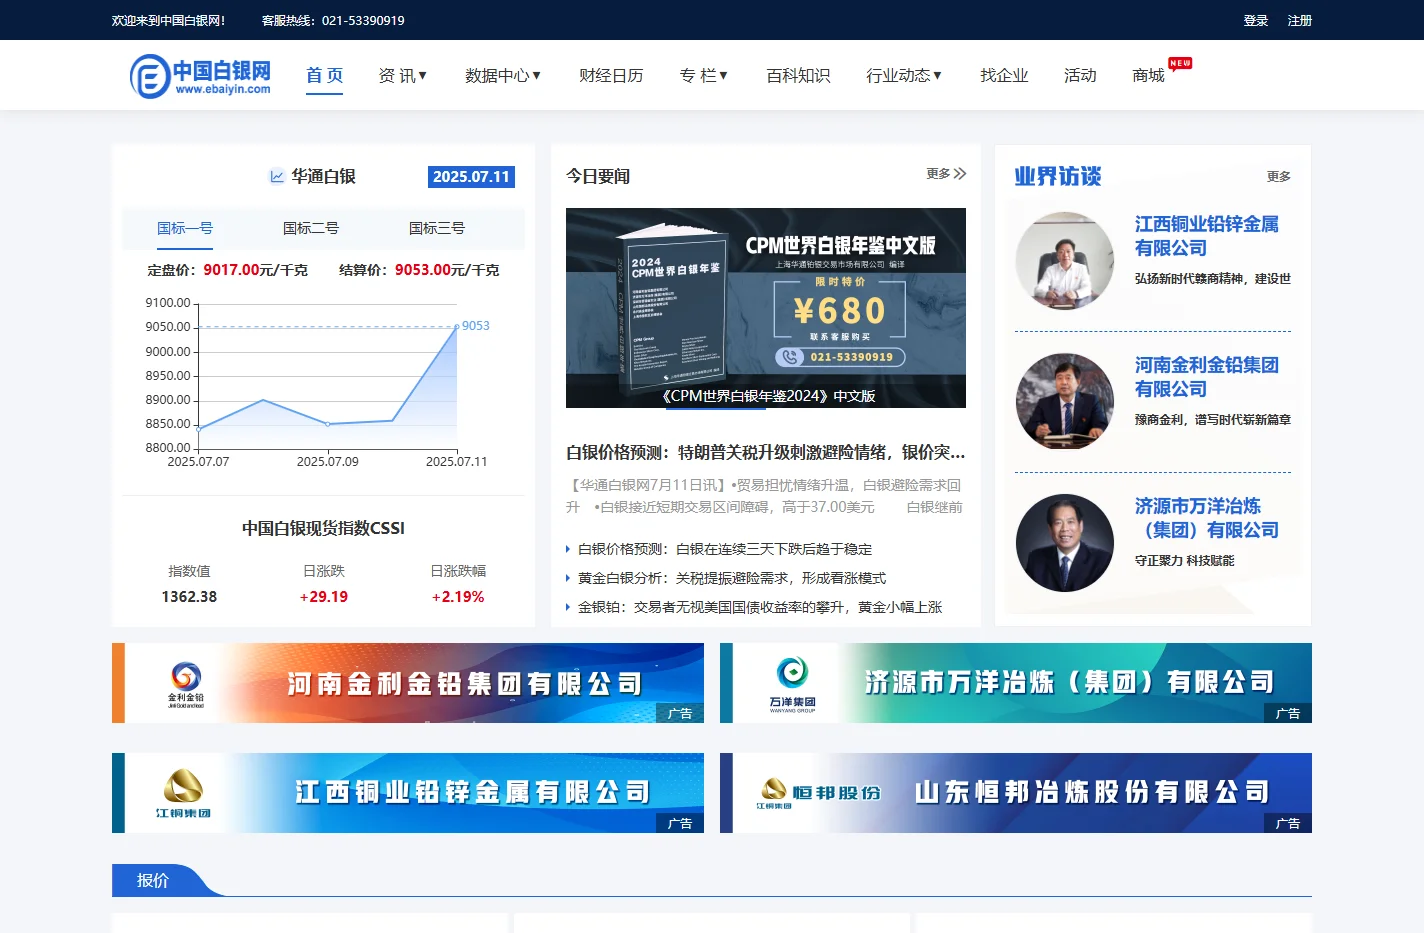Click the 注册 link
1424x933 pixels.
1300,20
